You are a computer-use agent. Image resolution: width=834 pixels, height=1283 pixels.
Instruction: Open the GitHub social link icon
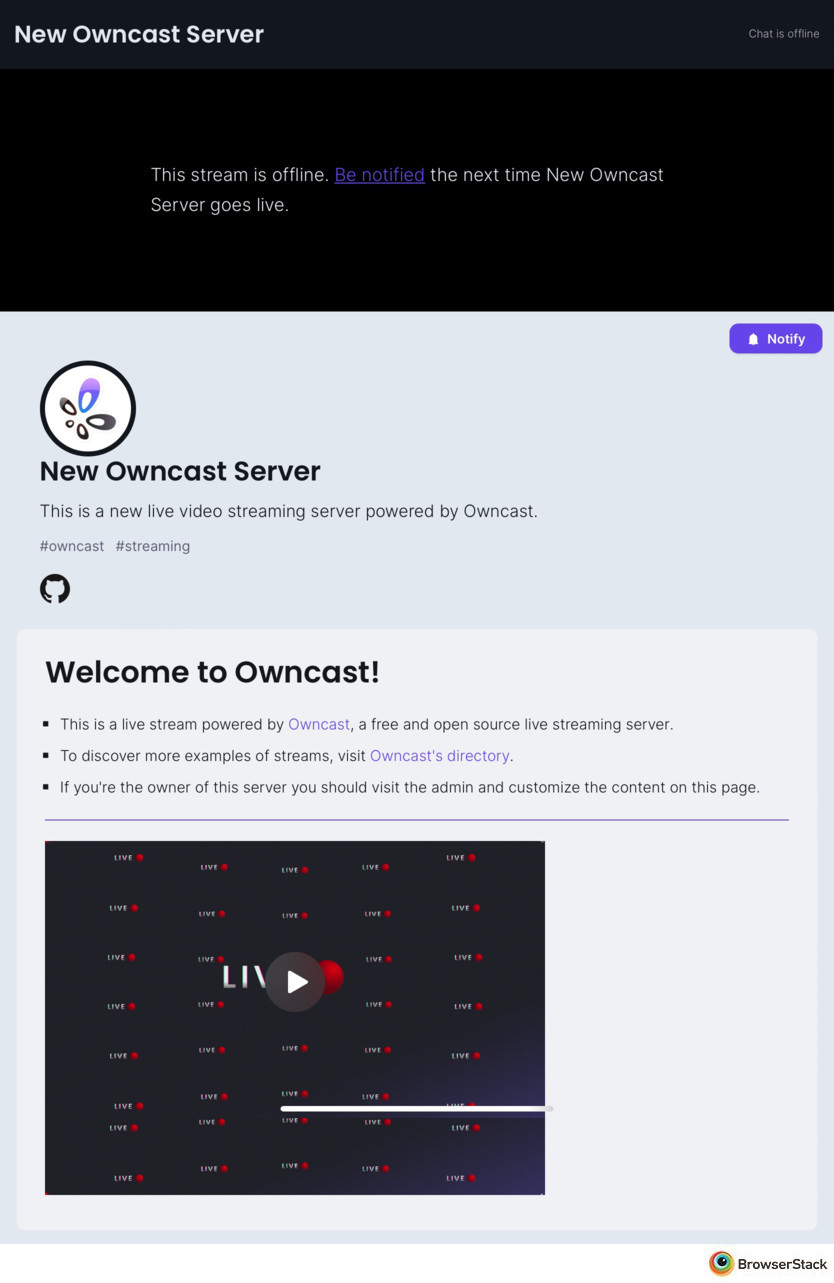coord(55,588)
